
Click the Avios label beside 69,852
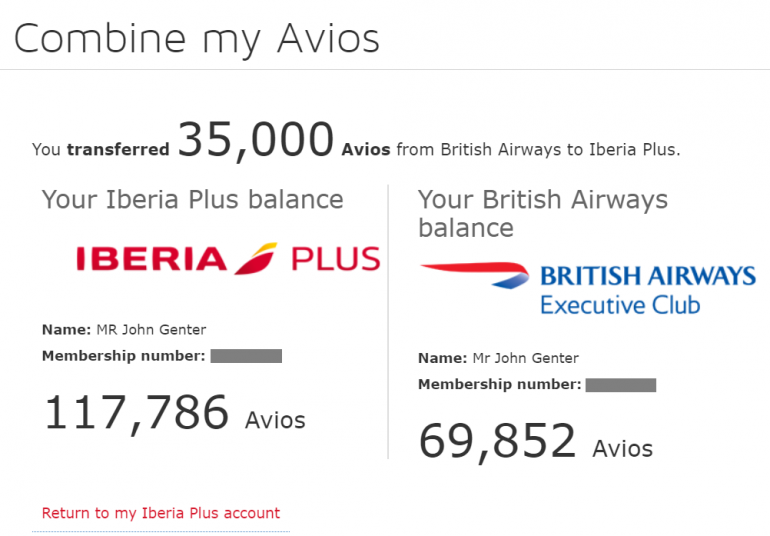tap(622, 448)
